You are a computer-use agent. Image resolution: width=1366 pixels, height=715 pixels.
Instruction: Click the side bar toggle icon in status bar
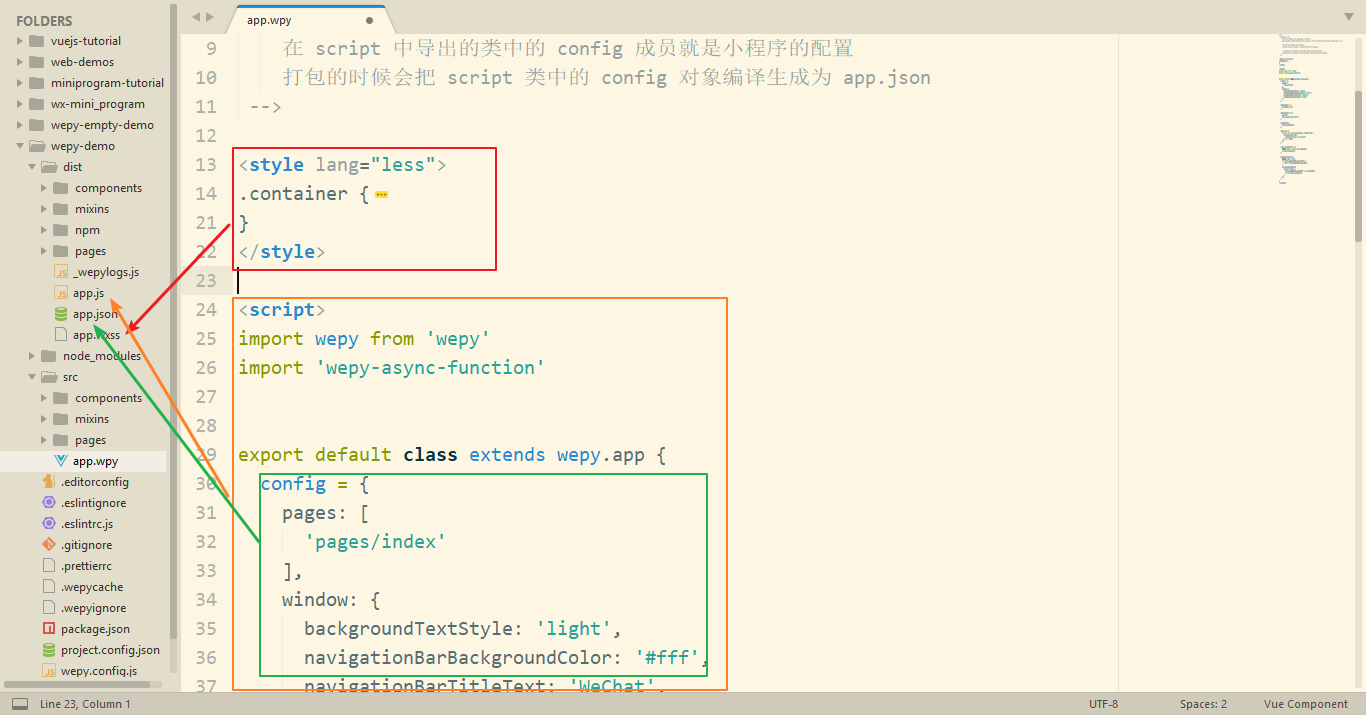pos(20,704)
